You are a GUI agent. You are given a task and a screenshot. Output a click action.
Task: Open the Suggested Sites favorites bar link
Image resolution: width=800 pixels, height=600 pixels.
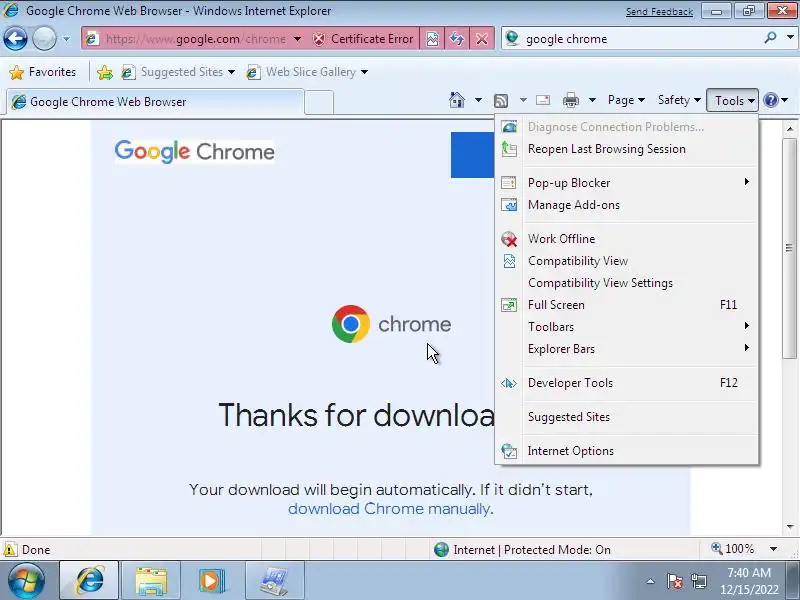pos(178,72)
